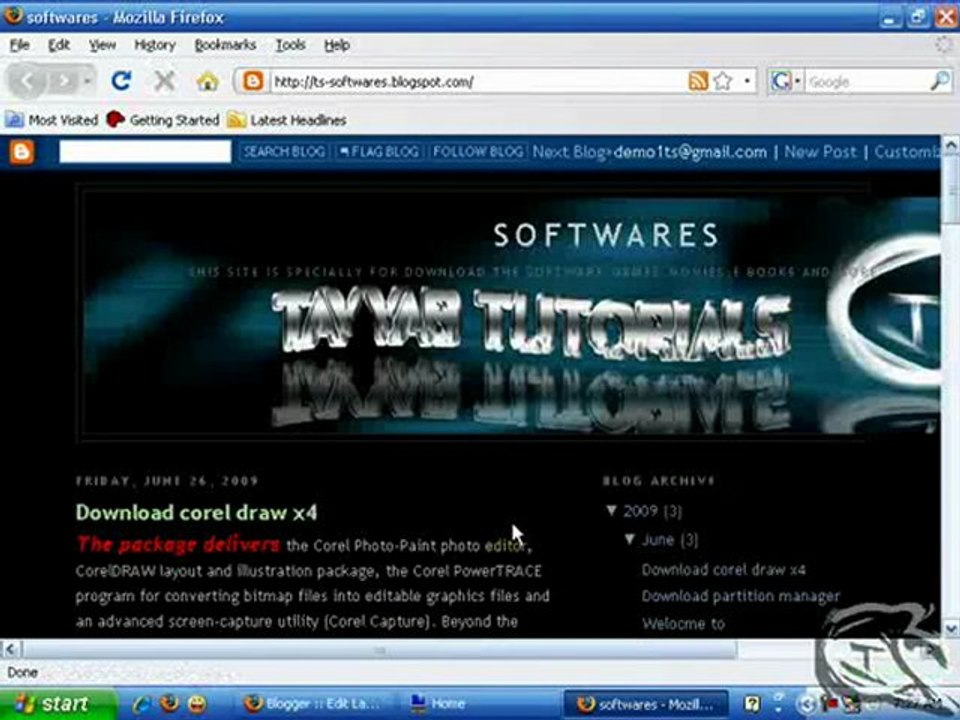Click the blog search text box
960x720 pixels.
pos(145,152)
